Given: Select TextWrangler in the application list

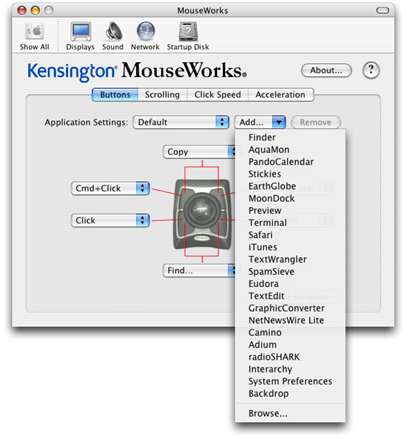Looking at the screenshot, I should [x=290, y=259].
